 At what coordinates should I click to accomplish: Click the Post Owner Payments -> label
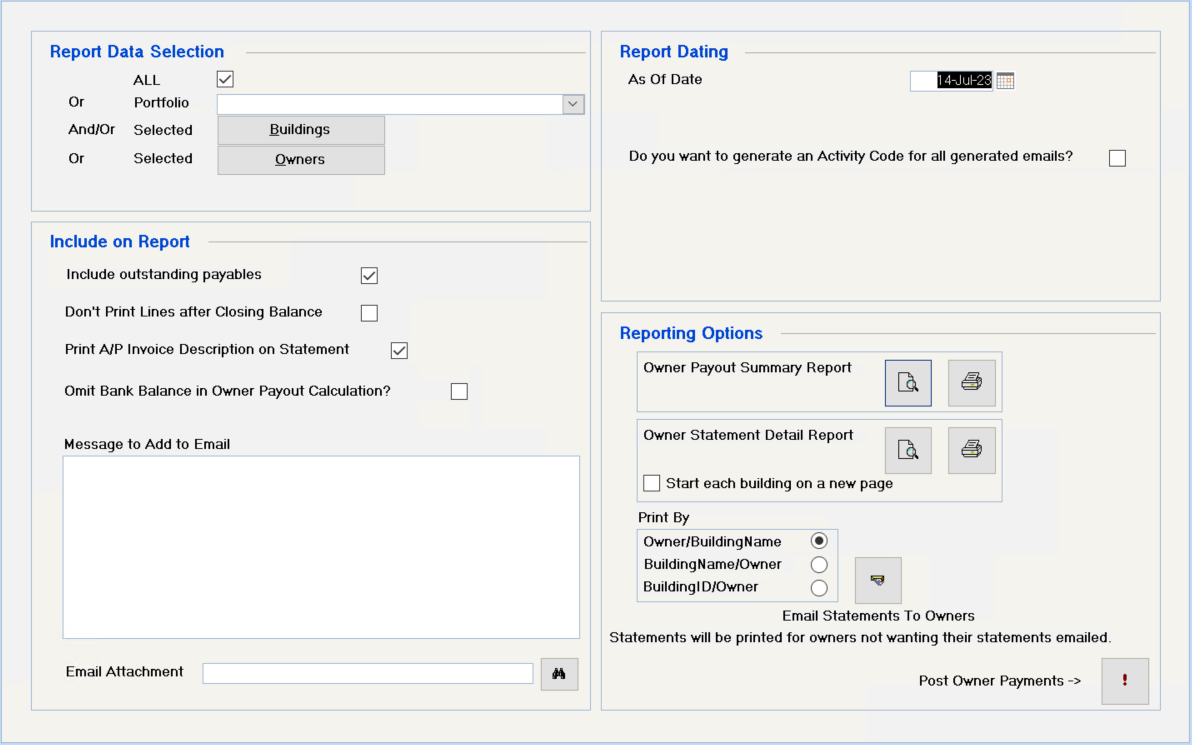click(1000, 681)
